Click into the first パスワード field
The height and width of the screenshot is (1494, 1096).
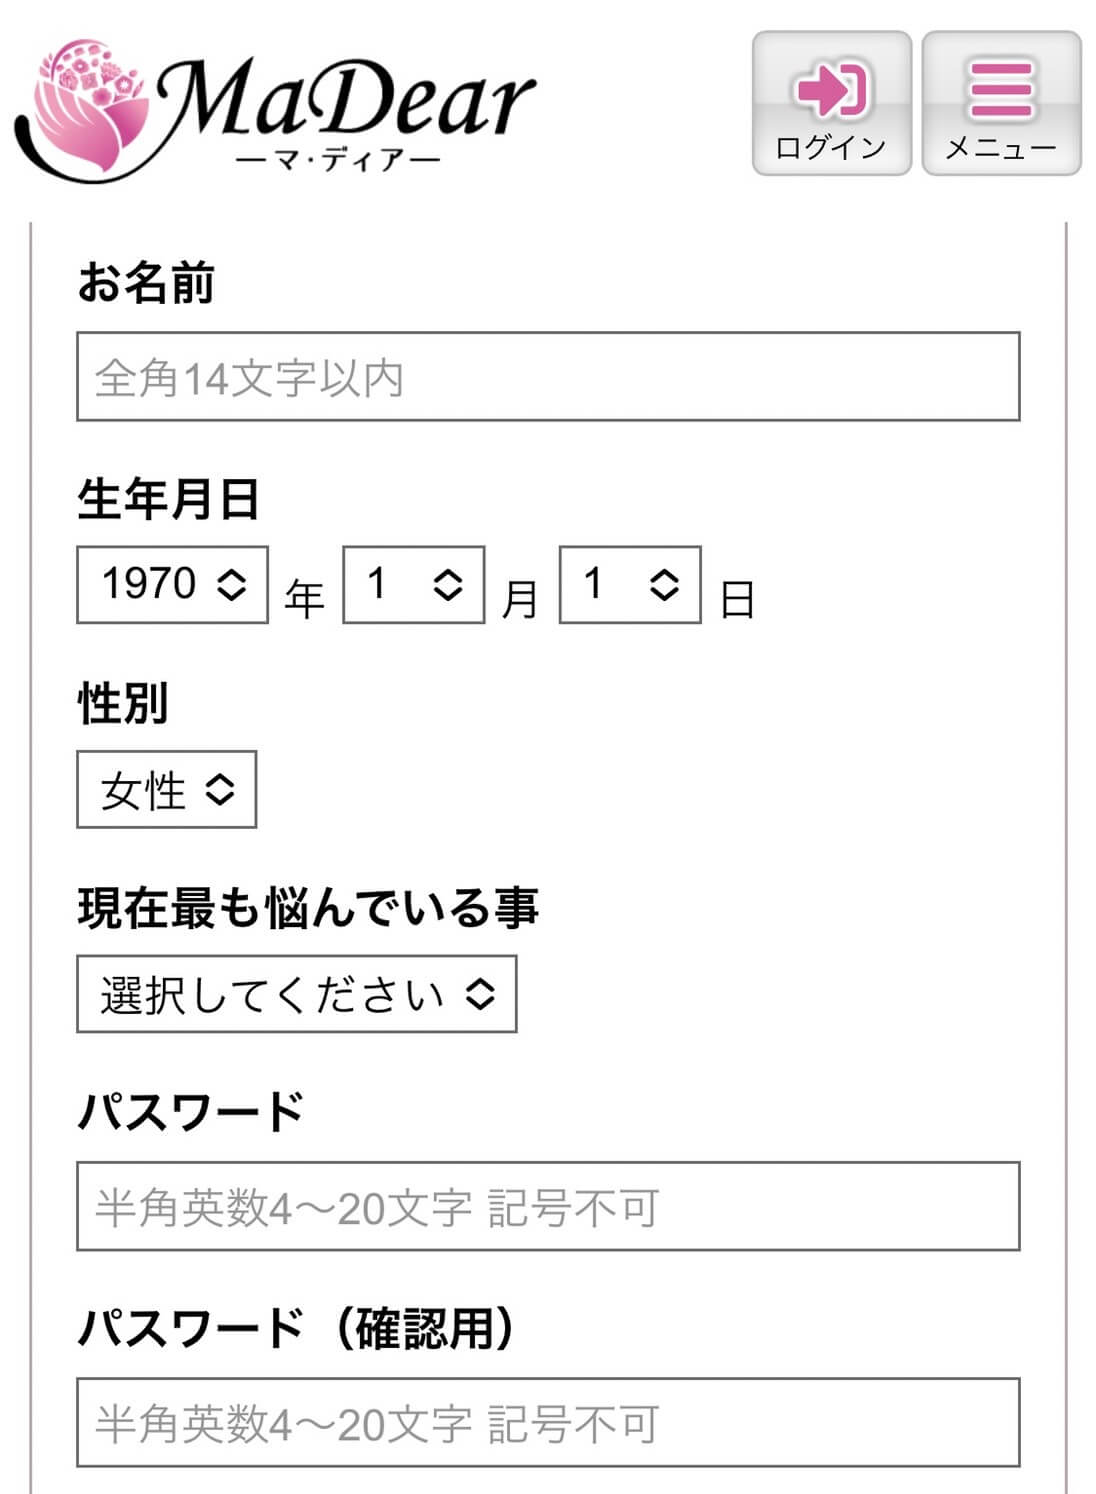[x=548, y=1207]
